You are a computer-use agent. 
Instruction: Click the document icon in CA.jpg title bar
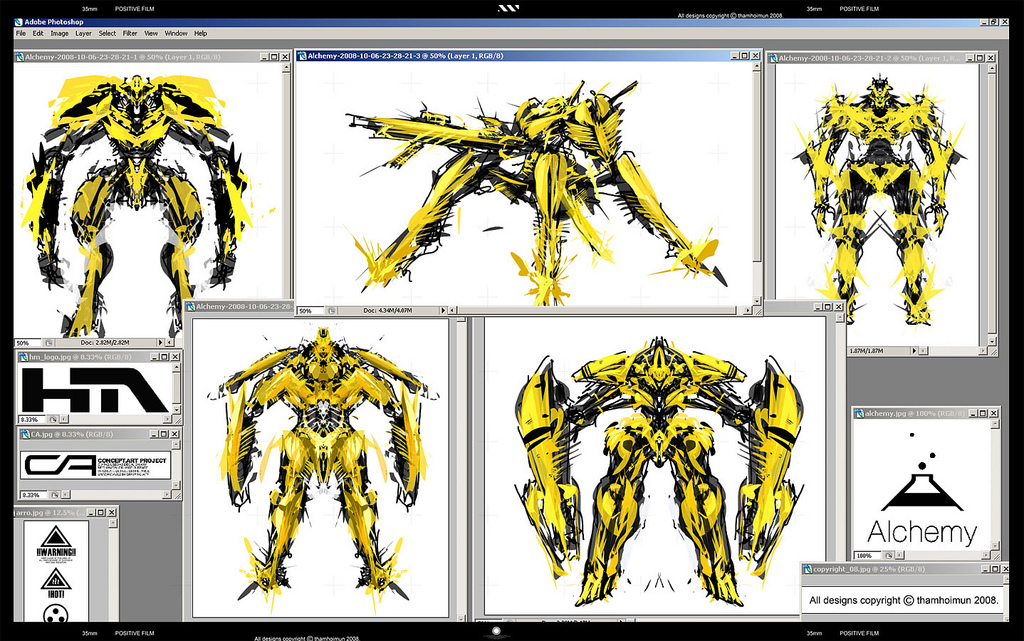(x=25, y=434)
